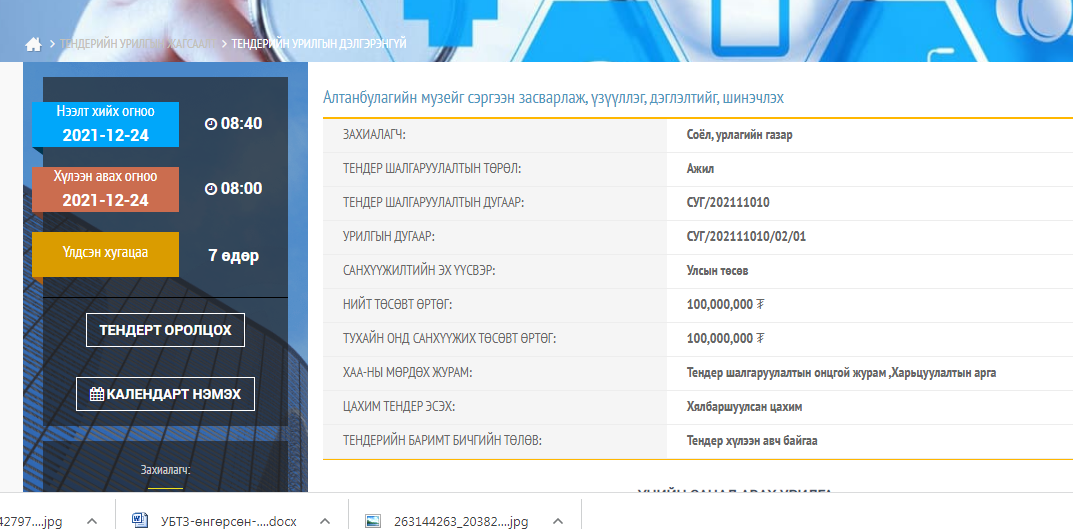Expand options for the 263144263 jpg download

[x=556, y=520]
